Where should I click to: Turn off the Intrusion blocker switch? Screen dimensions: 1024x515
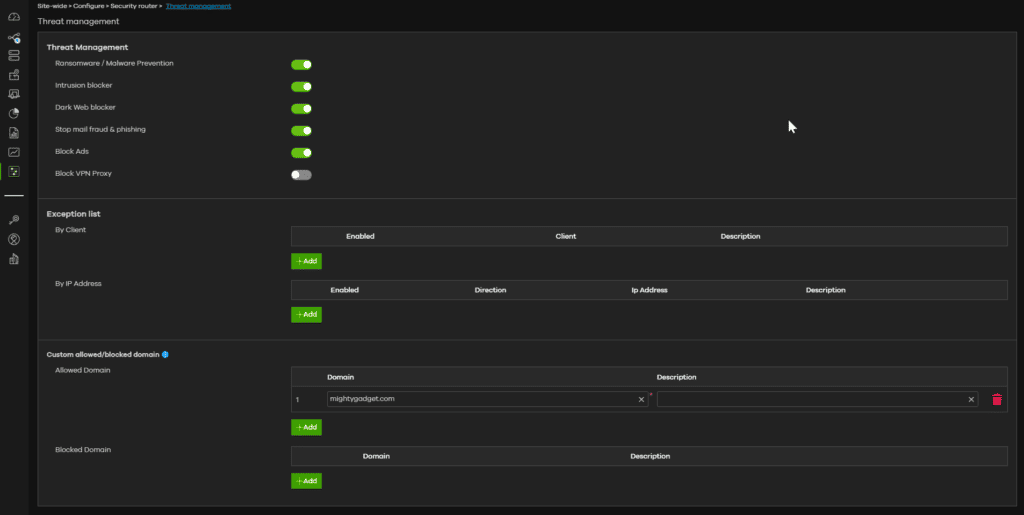pos(301,86)
